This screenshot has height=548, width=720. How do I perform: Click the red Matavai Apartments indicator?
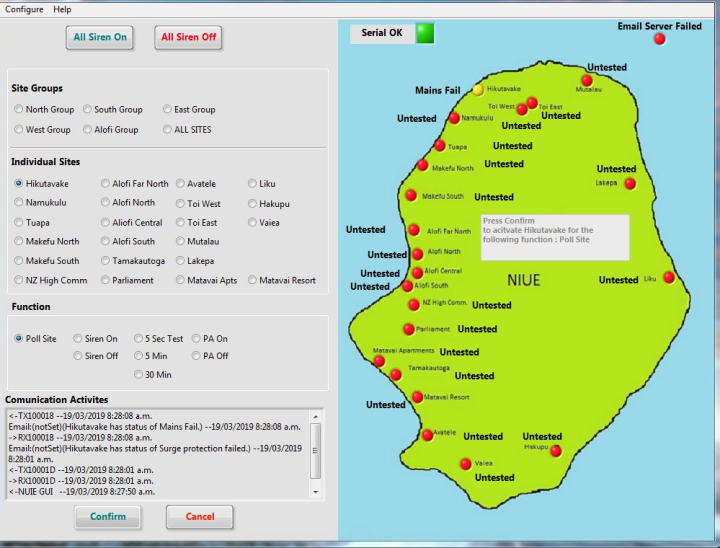(x=379, y=361)
